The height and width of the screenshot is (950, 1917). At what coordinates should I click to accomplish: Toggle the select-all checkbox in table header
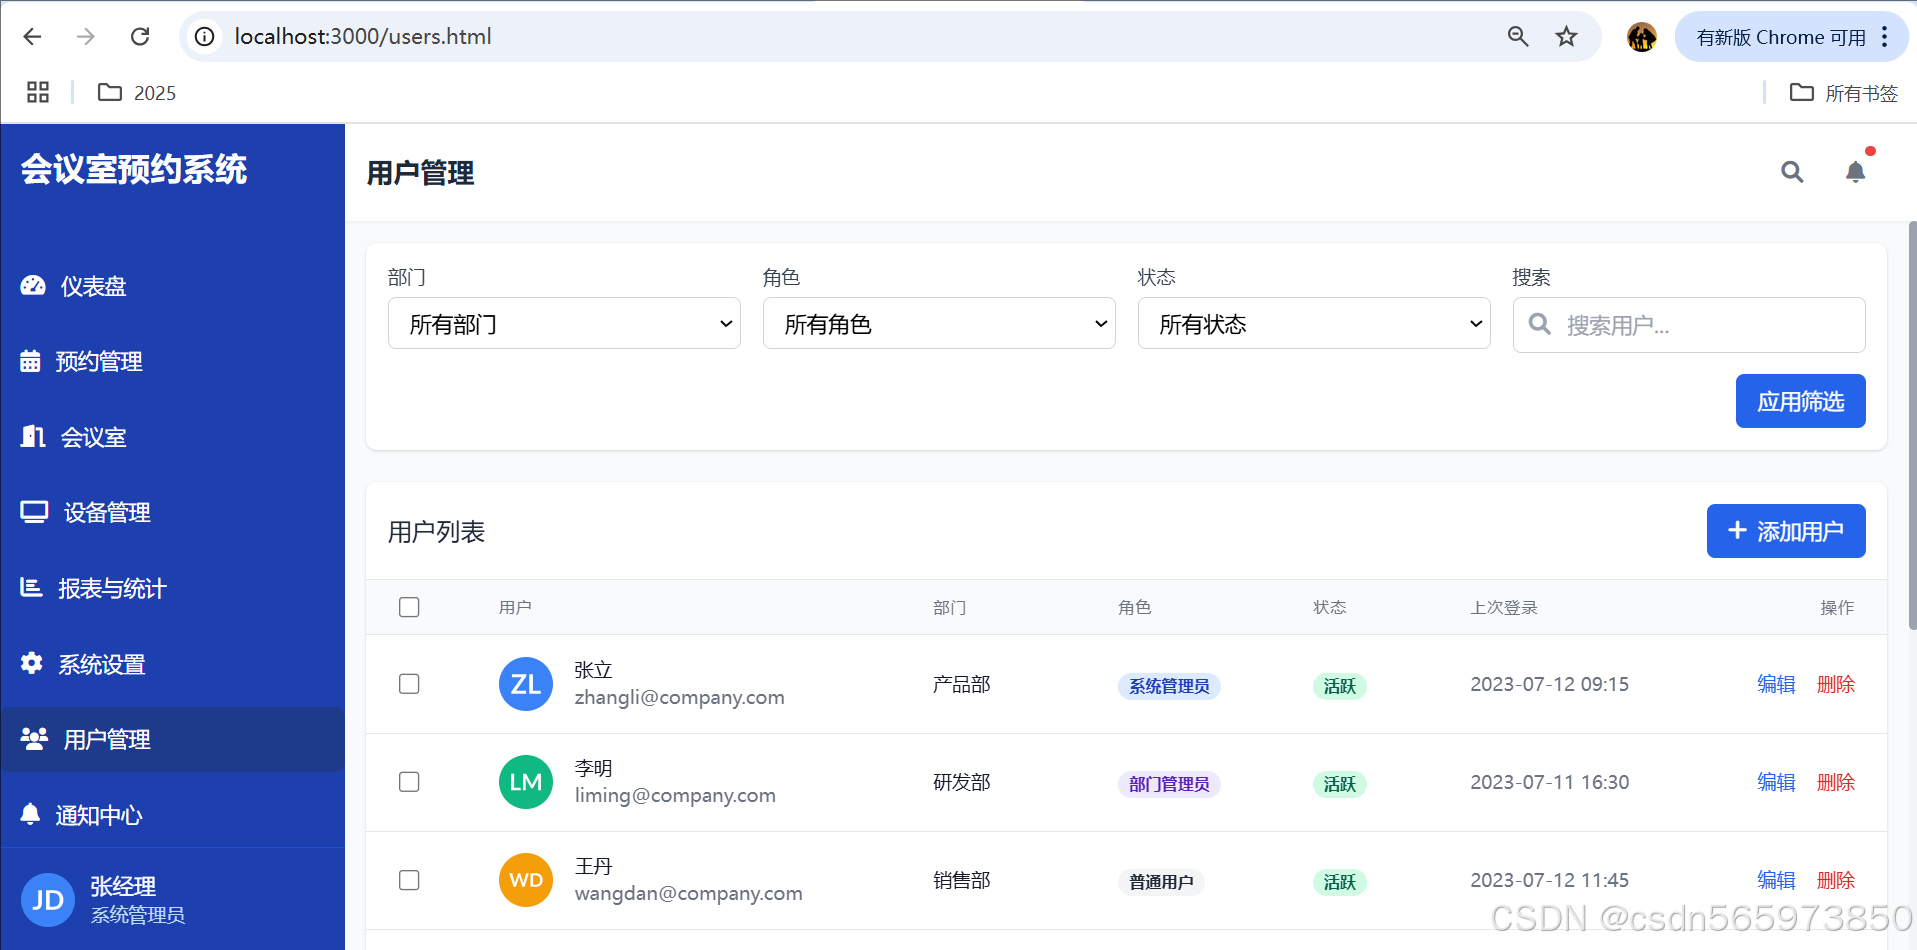click(x=409, y=607)
